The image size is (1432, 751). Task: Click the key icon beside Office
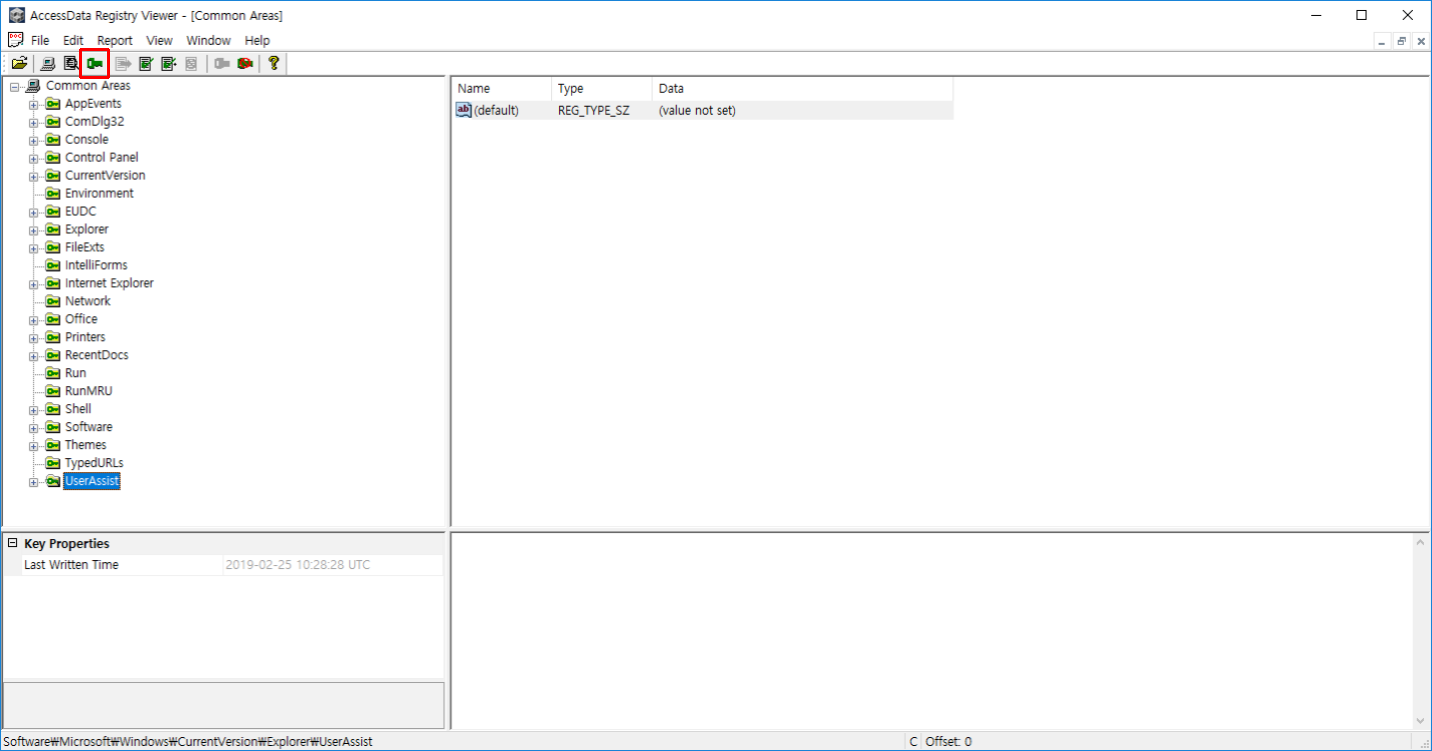click(53, 320)
